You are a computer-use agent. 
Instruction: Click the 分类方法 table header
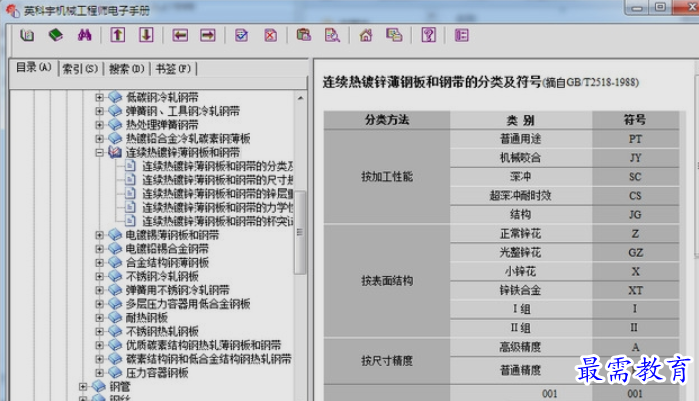point(387,120)
